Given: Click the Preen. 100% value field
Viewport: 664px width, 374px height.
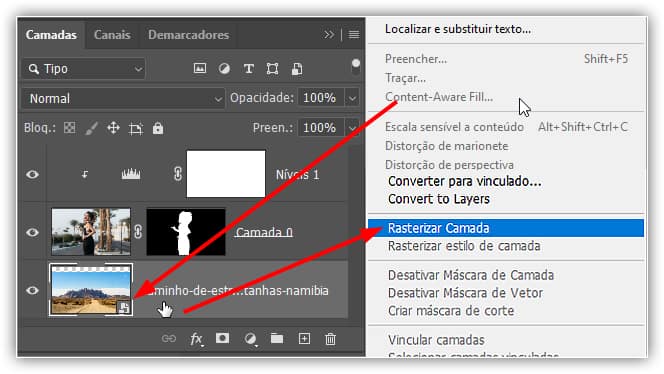Looking at the screenshot, I should (321, 128).
